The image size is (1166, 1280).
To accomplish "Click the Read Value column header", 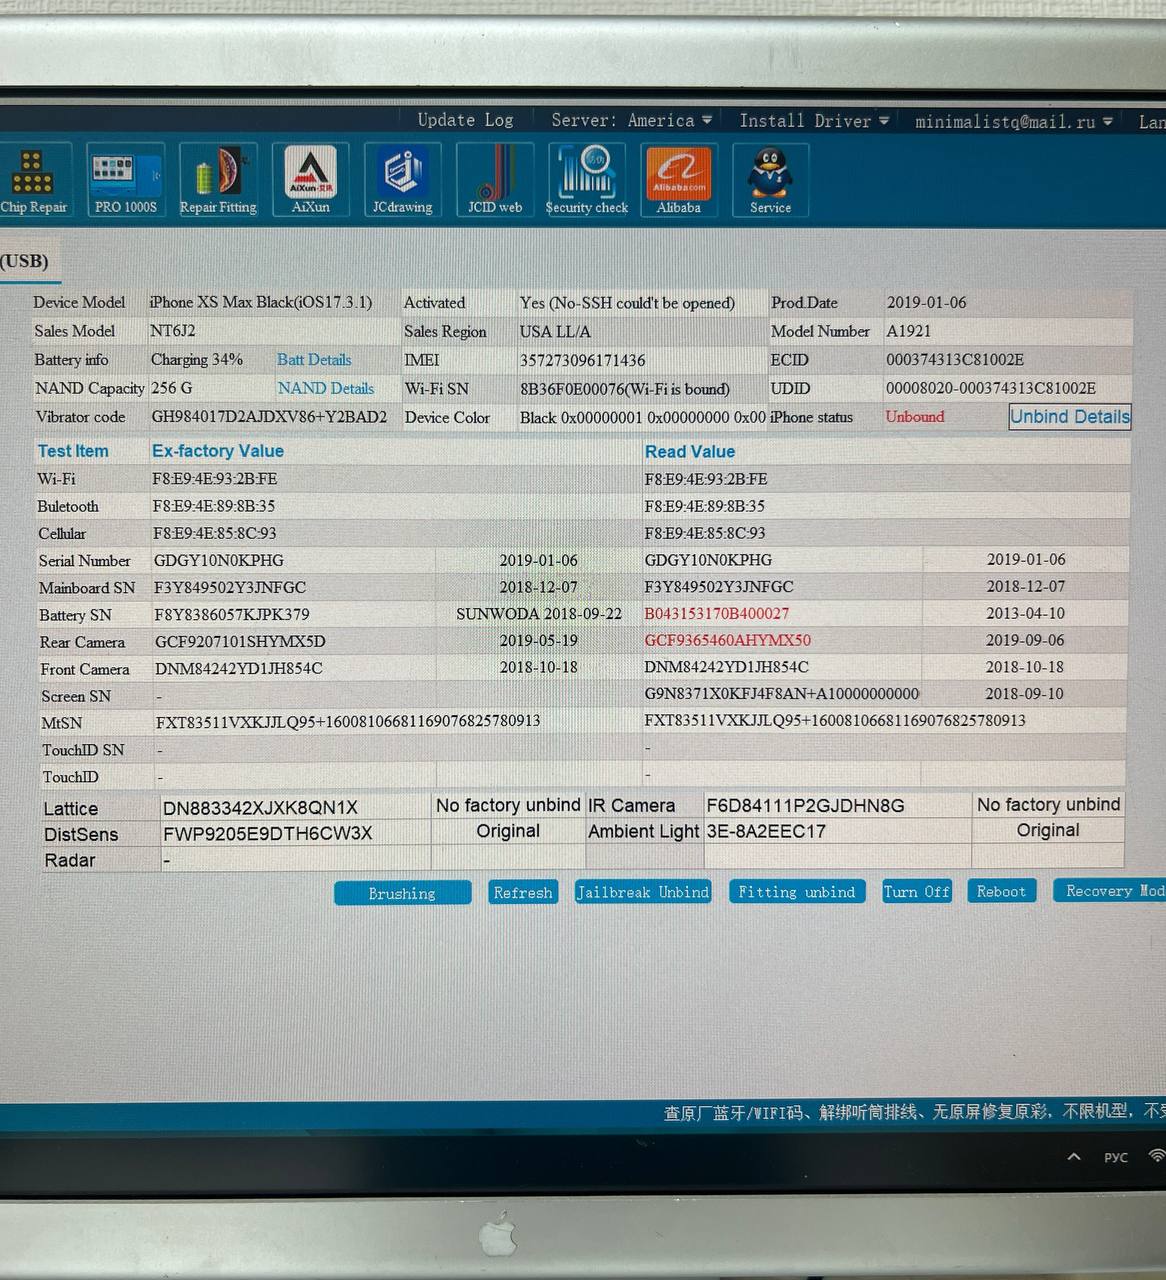I will tap(690, 452).
